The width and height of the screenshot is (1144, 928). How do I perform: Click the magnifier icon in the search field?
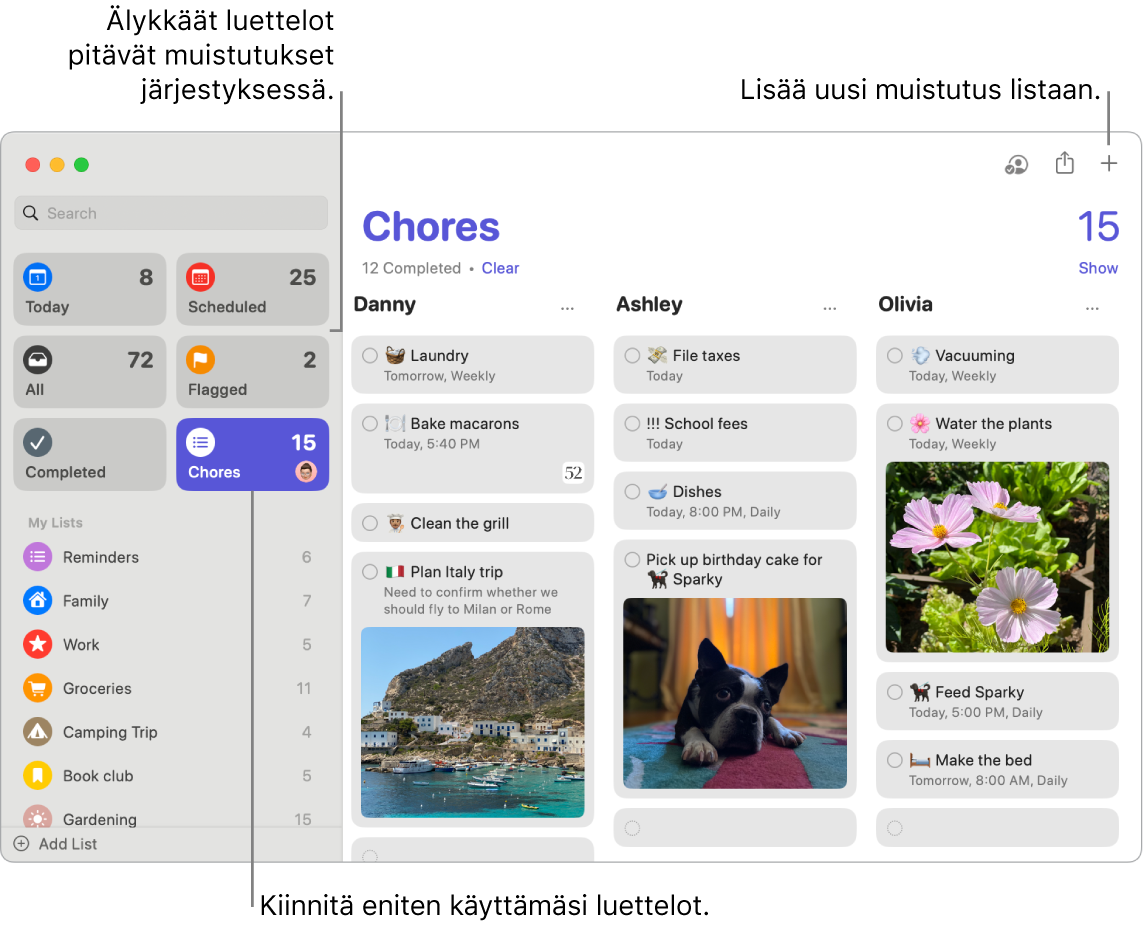[x=31, y=213]
